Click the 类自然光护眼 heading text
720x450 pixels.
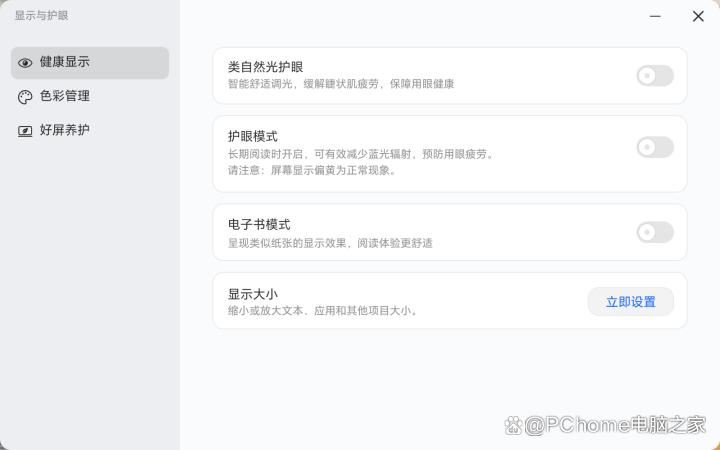click(265, 67)
